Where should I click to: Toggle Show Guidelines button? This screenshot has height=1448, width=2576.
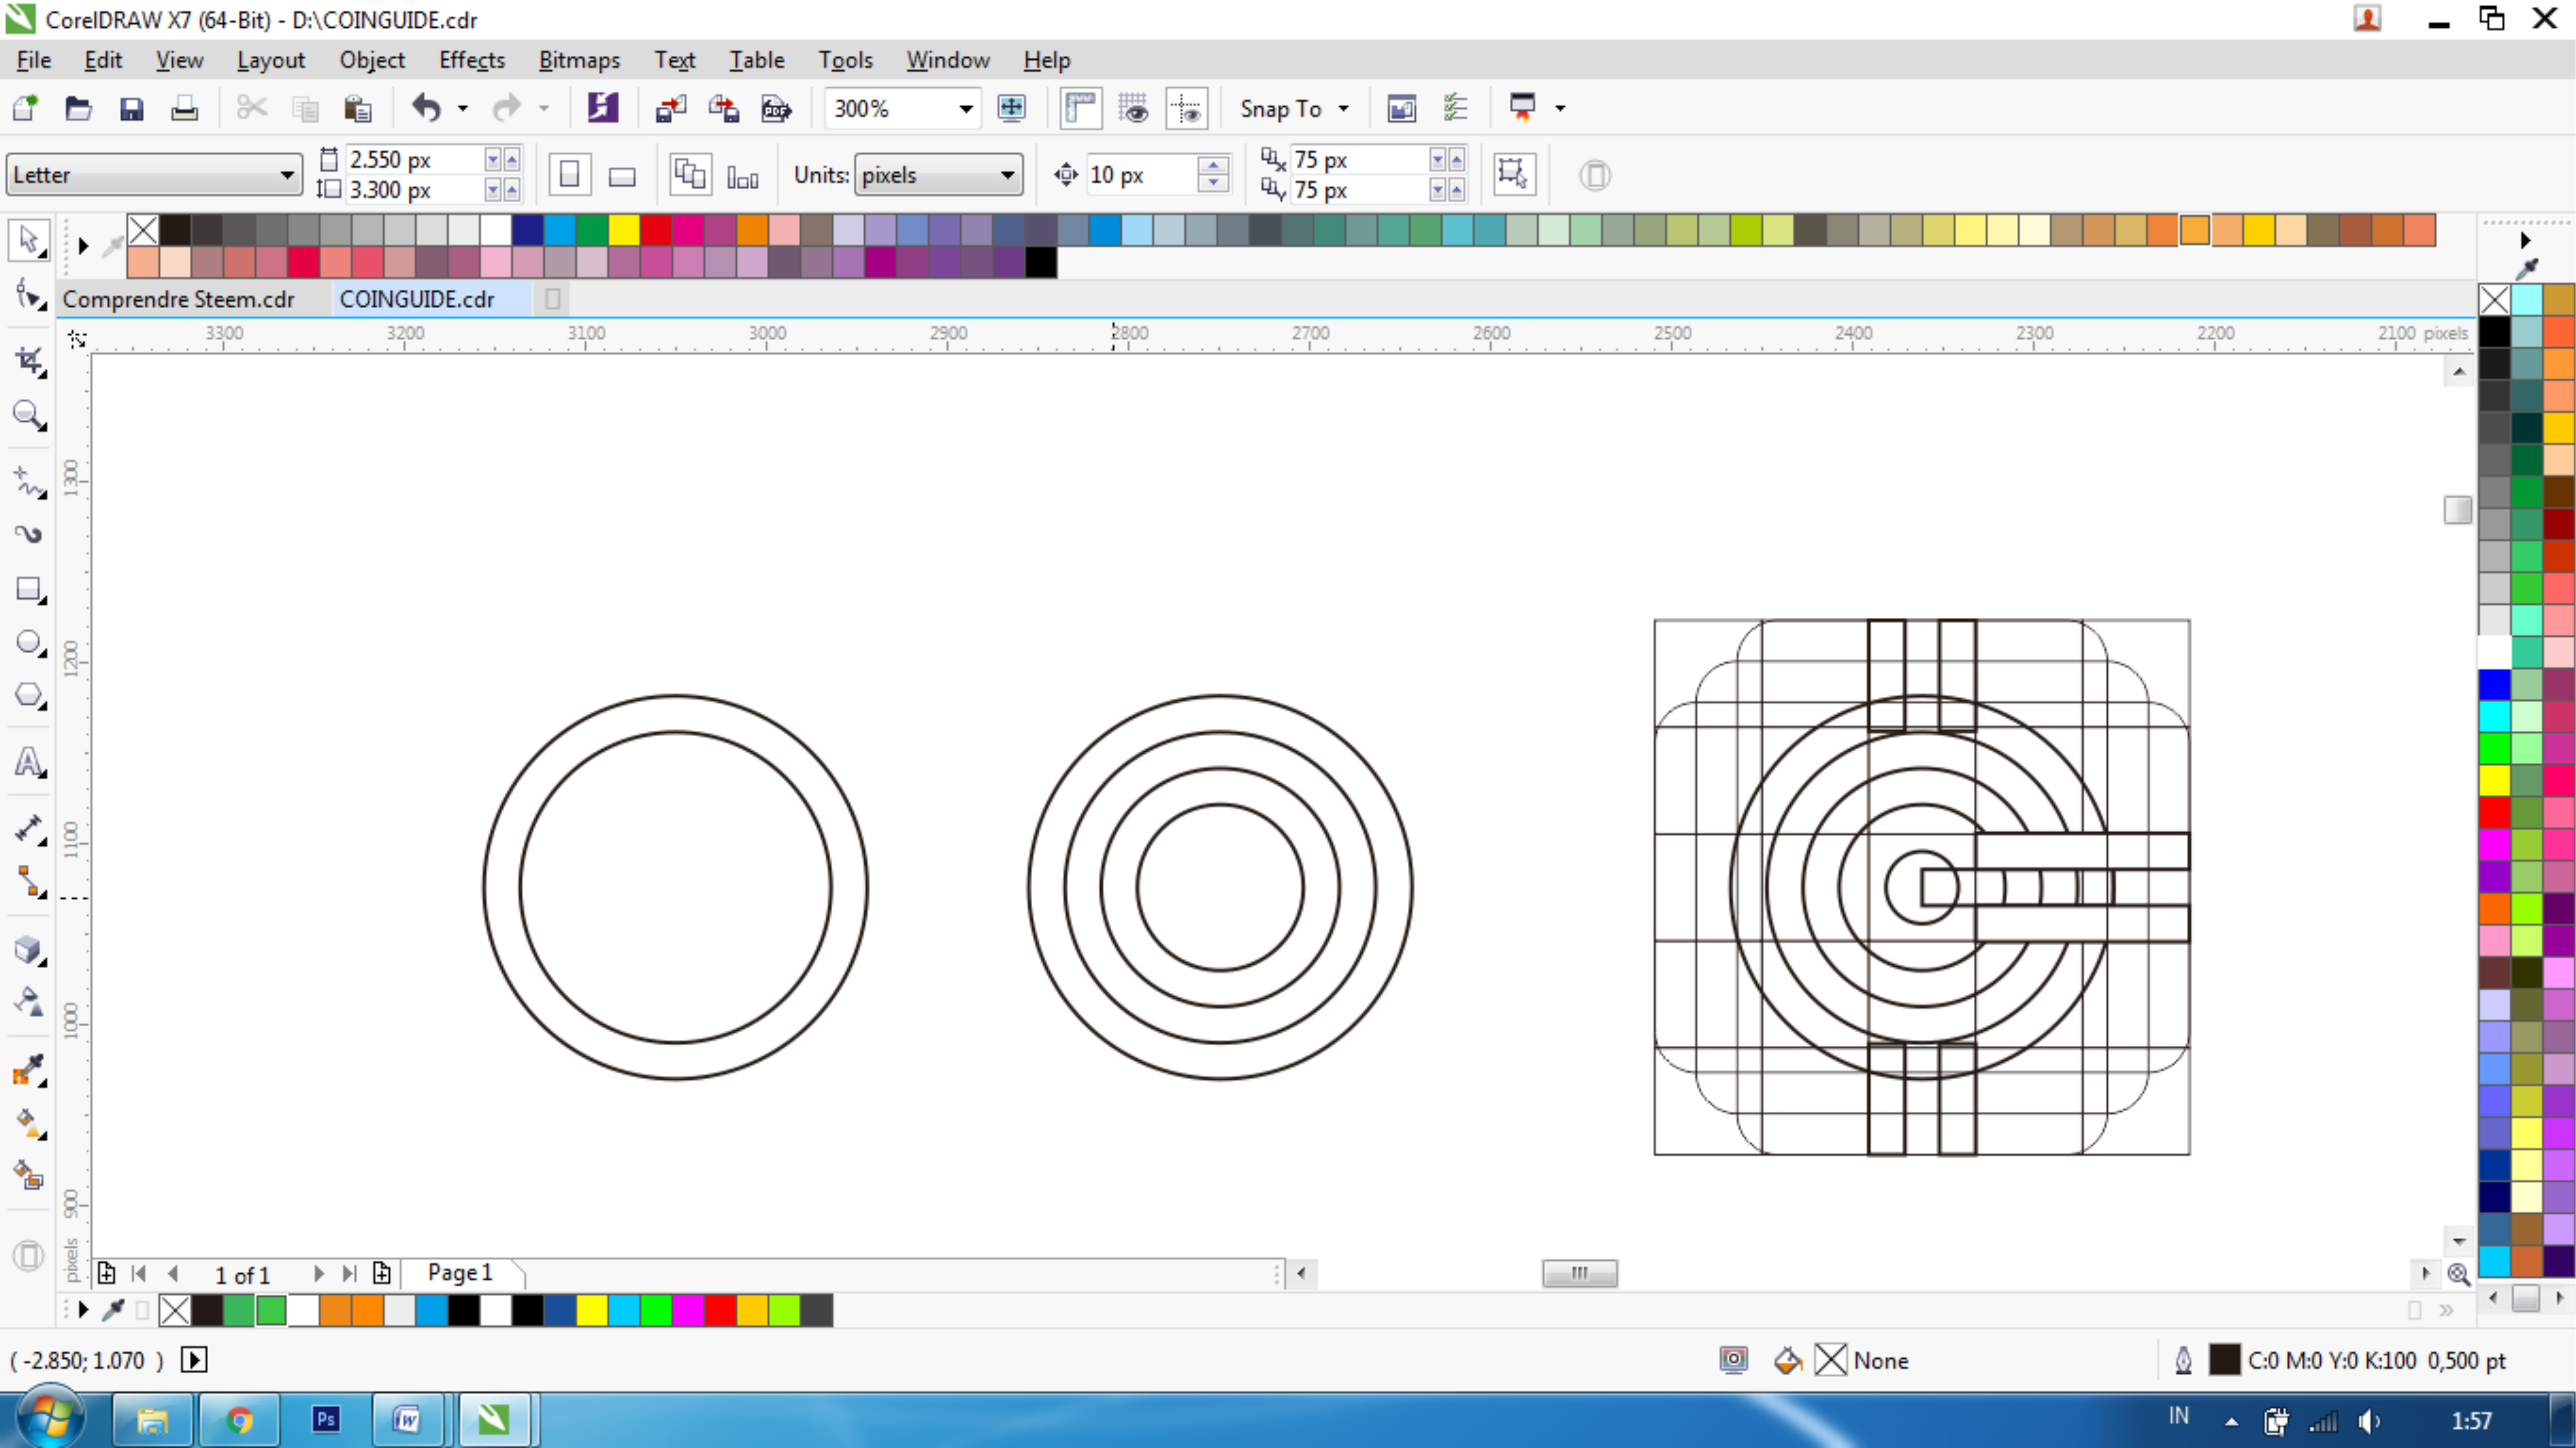tap(1187, 108)
